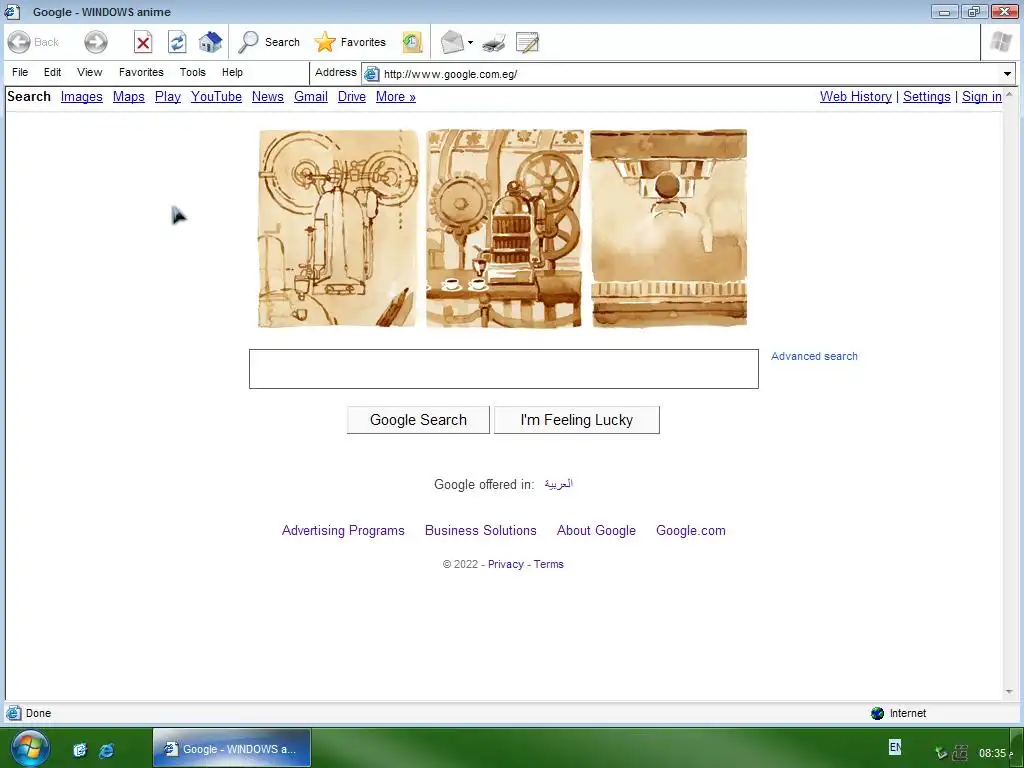Click the Internet zone globe icon

click(877, 713)
